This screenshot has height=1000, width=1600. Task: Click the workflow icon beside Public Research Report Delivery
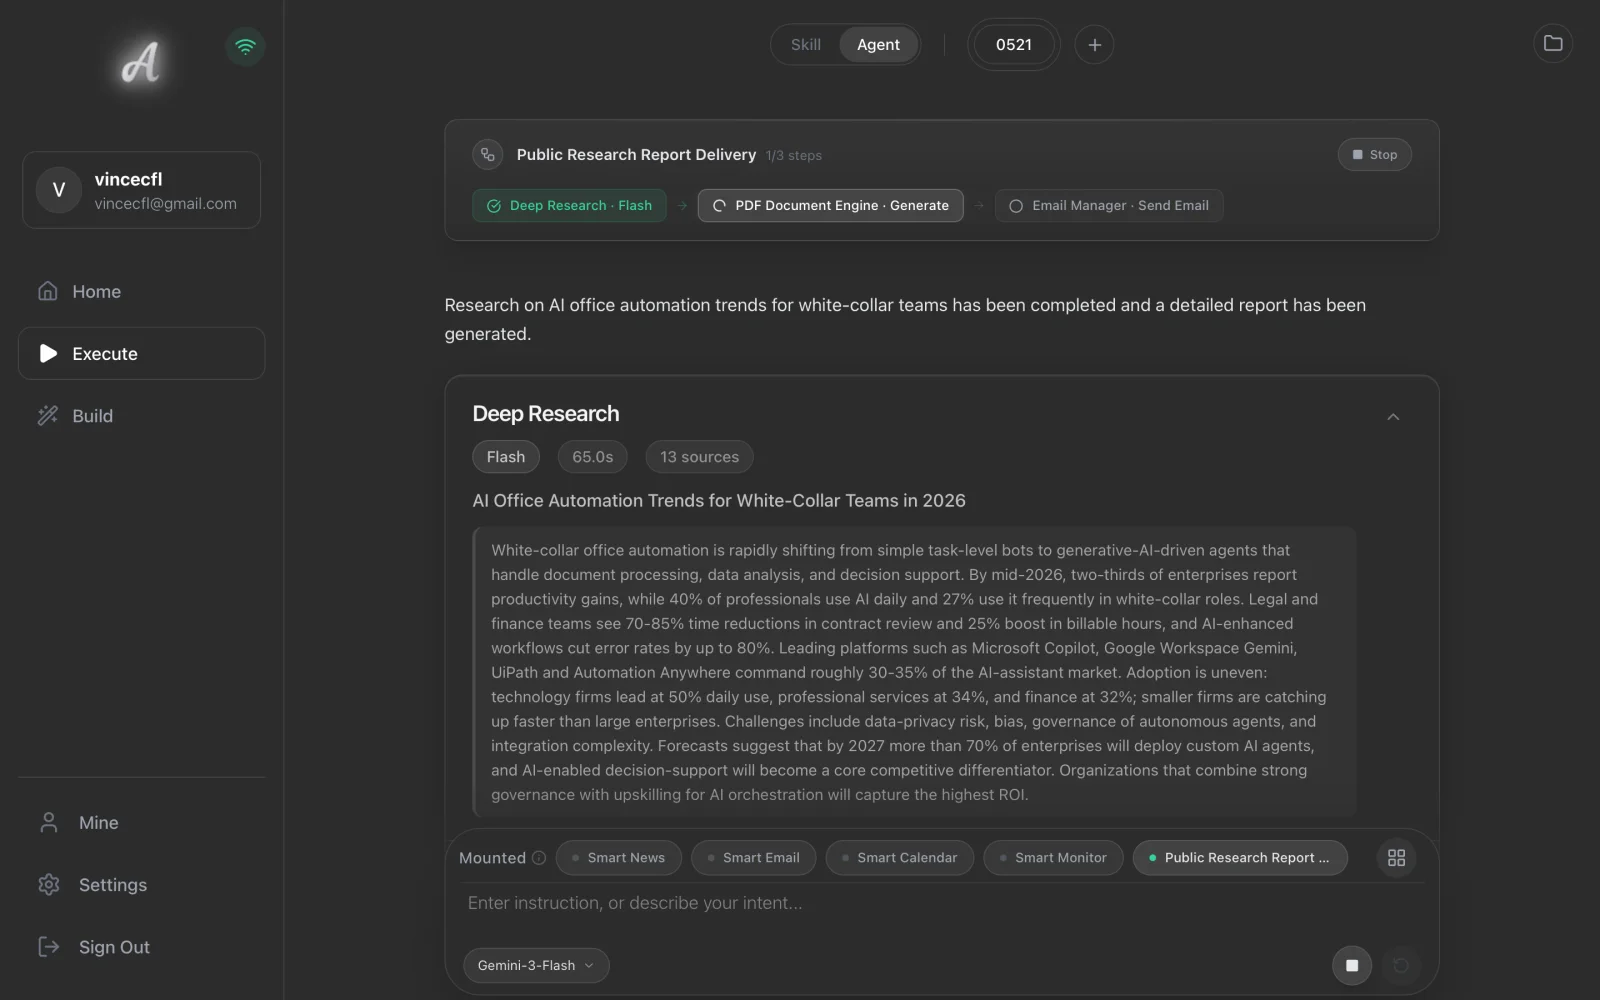(487, 154)
